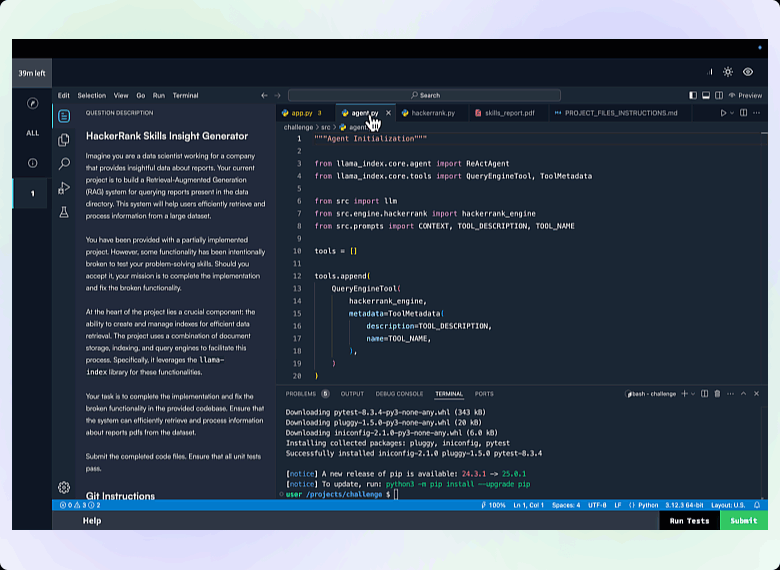Go forward with the right arrow

pyautogui.click(x=278, y=95)
